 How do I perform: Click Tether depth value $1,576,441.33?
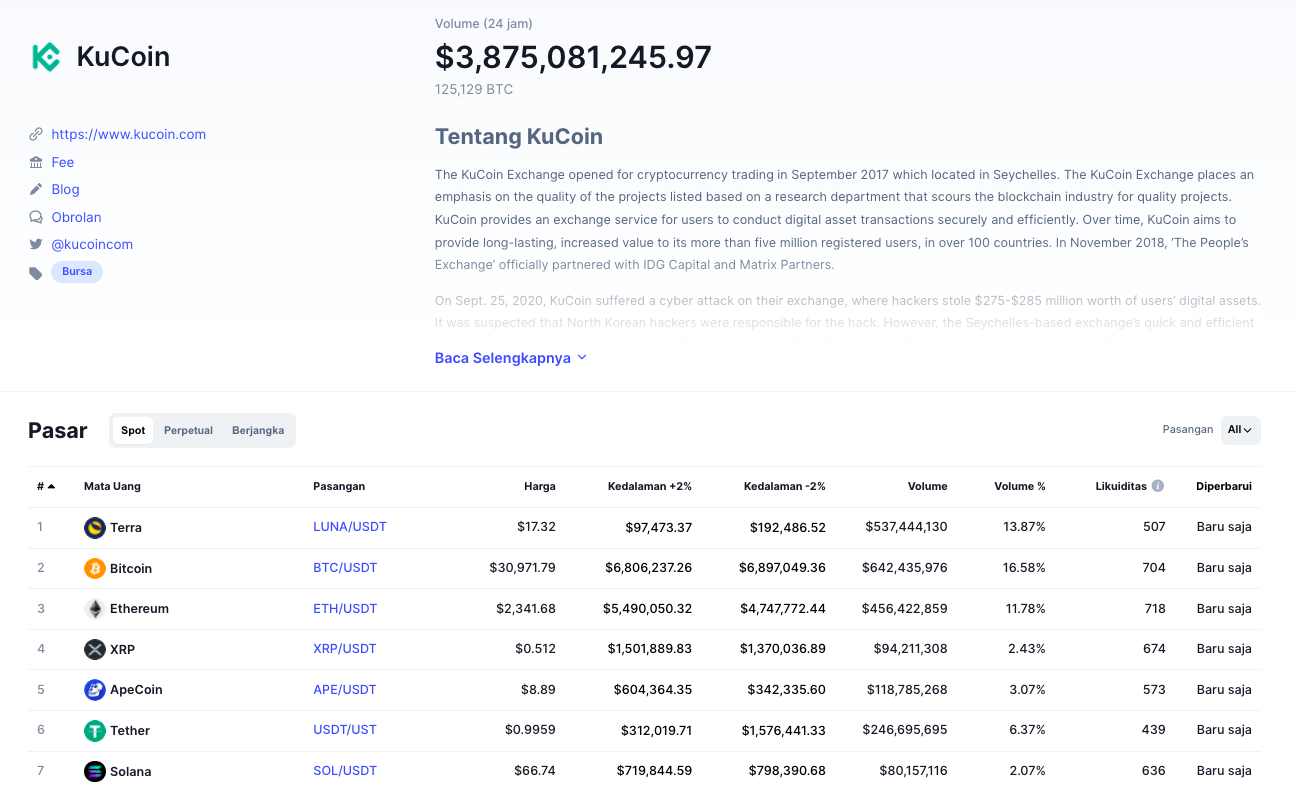point(783,730)
